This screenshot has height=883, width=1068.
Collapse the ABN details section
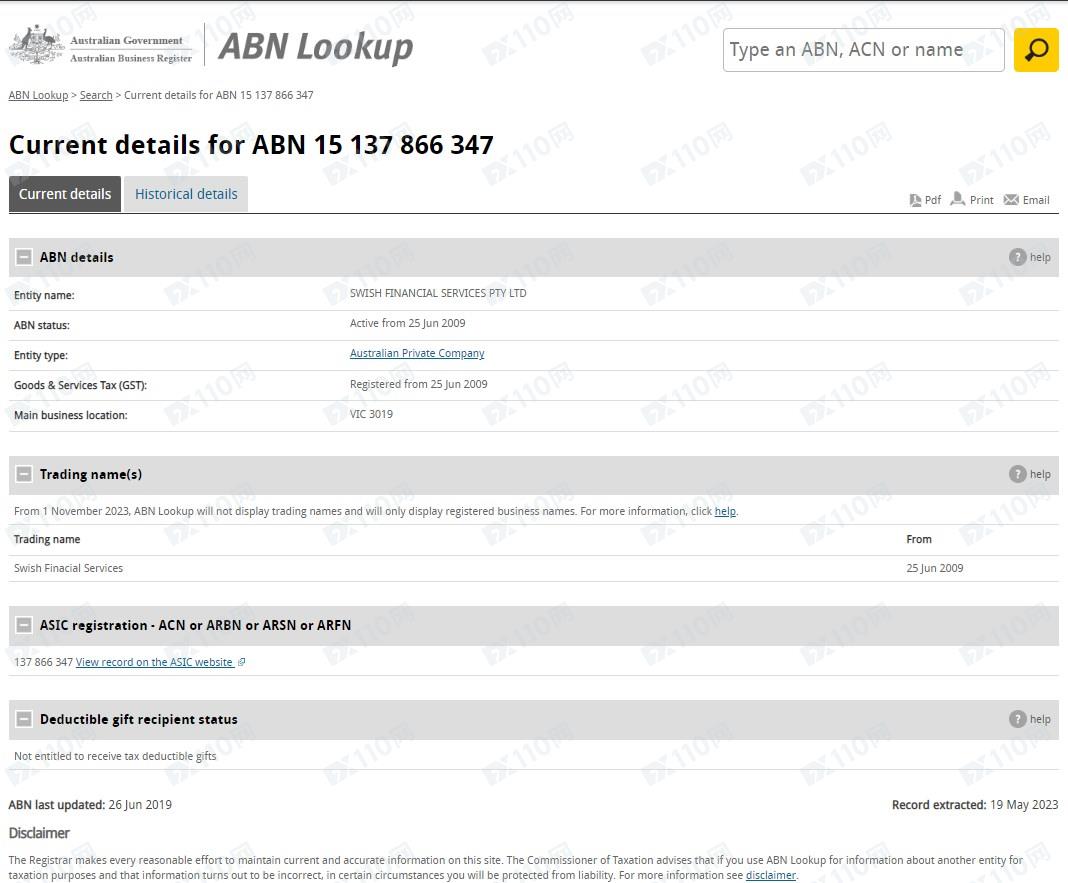click(x=24, y=257)
